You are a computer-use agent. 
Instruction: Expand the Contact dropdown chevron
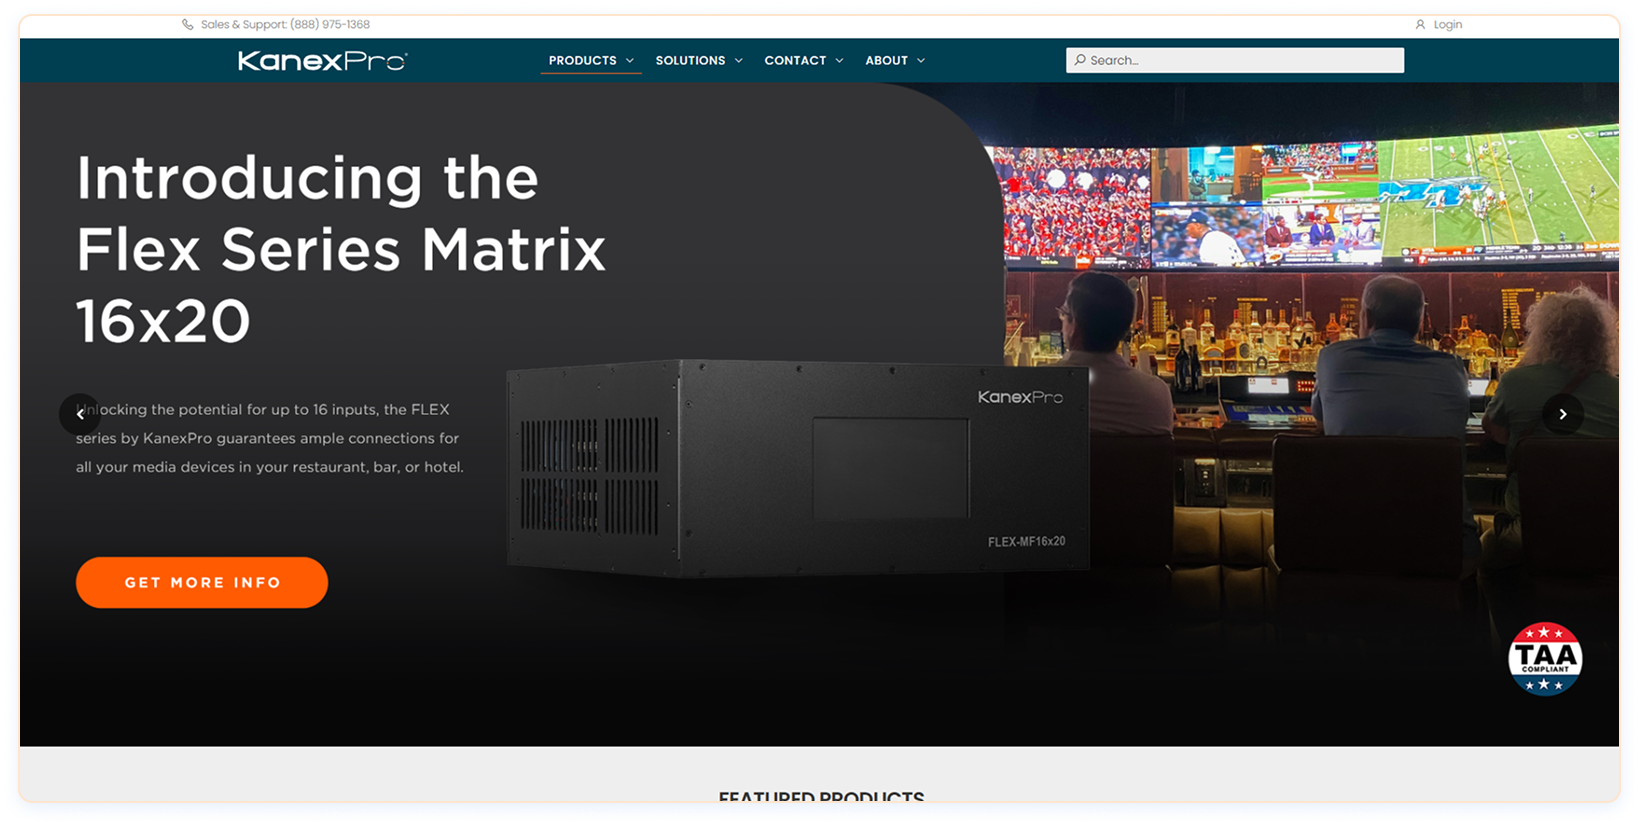[840, 61]
